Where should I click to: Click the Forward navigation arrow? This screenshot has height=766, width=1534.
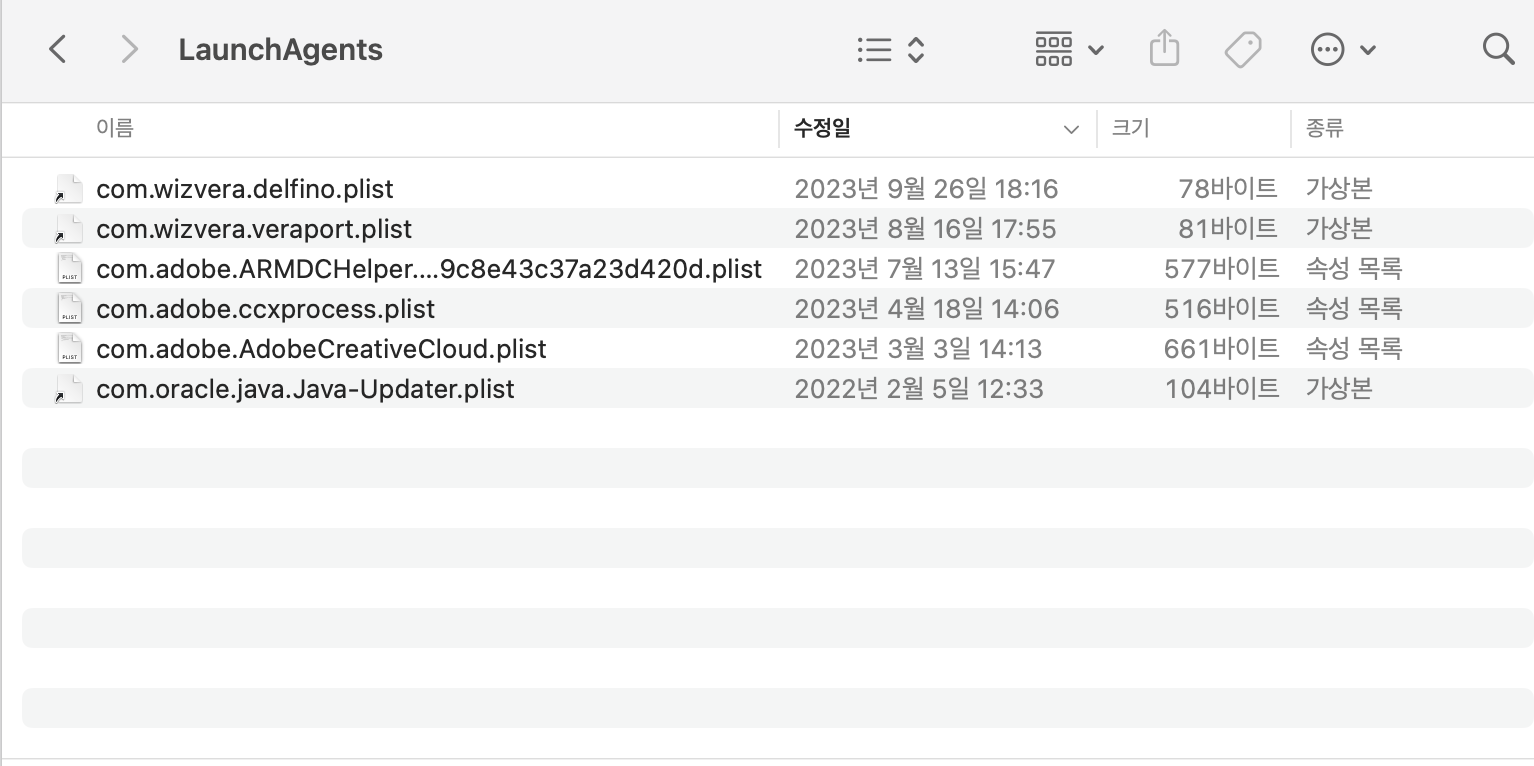129,49
